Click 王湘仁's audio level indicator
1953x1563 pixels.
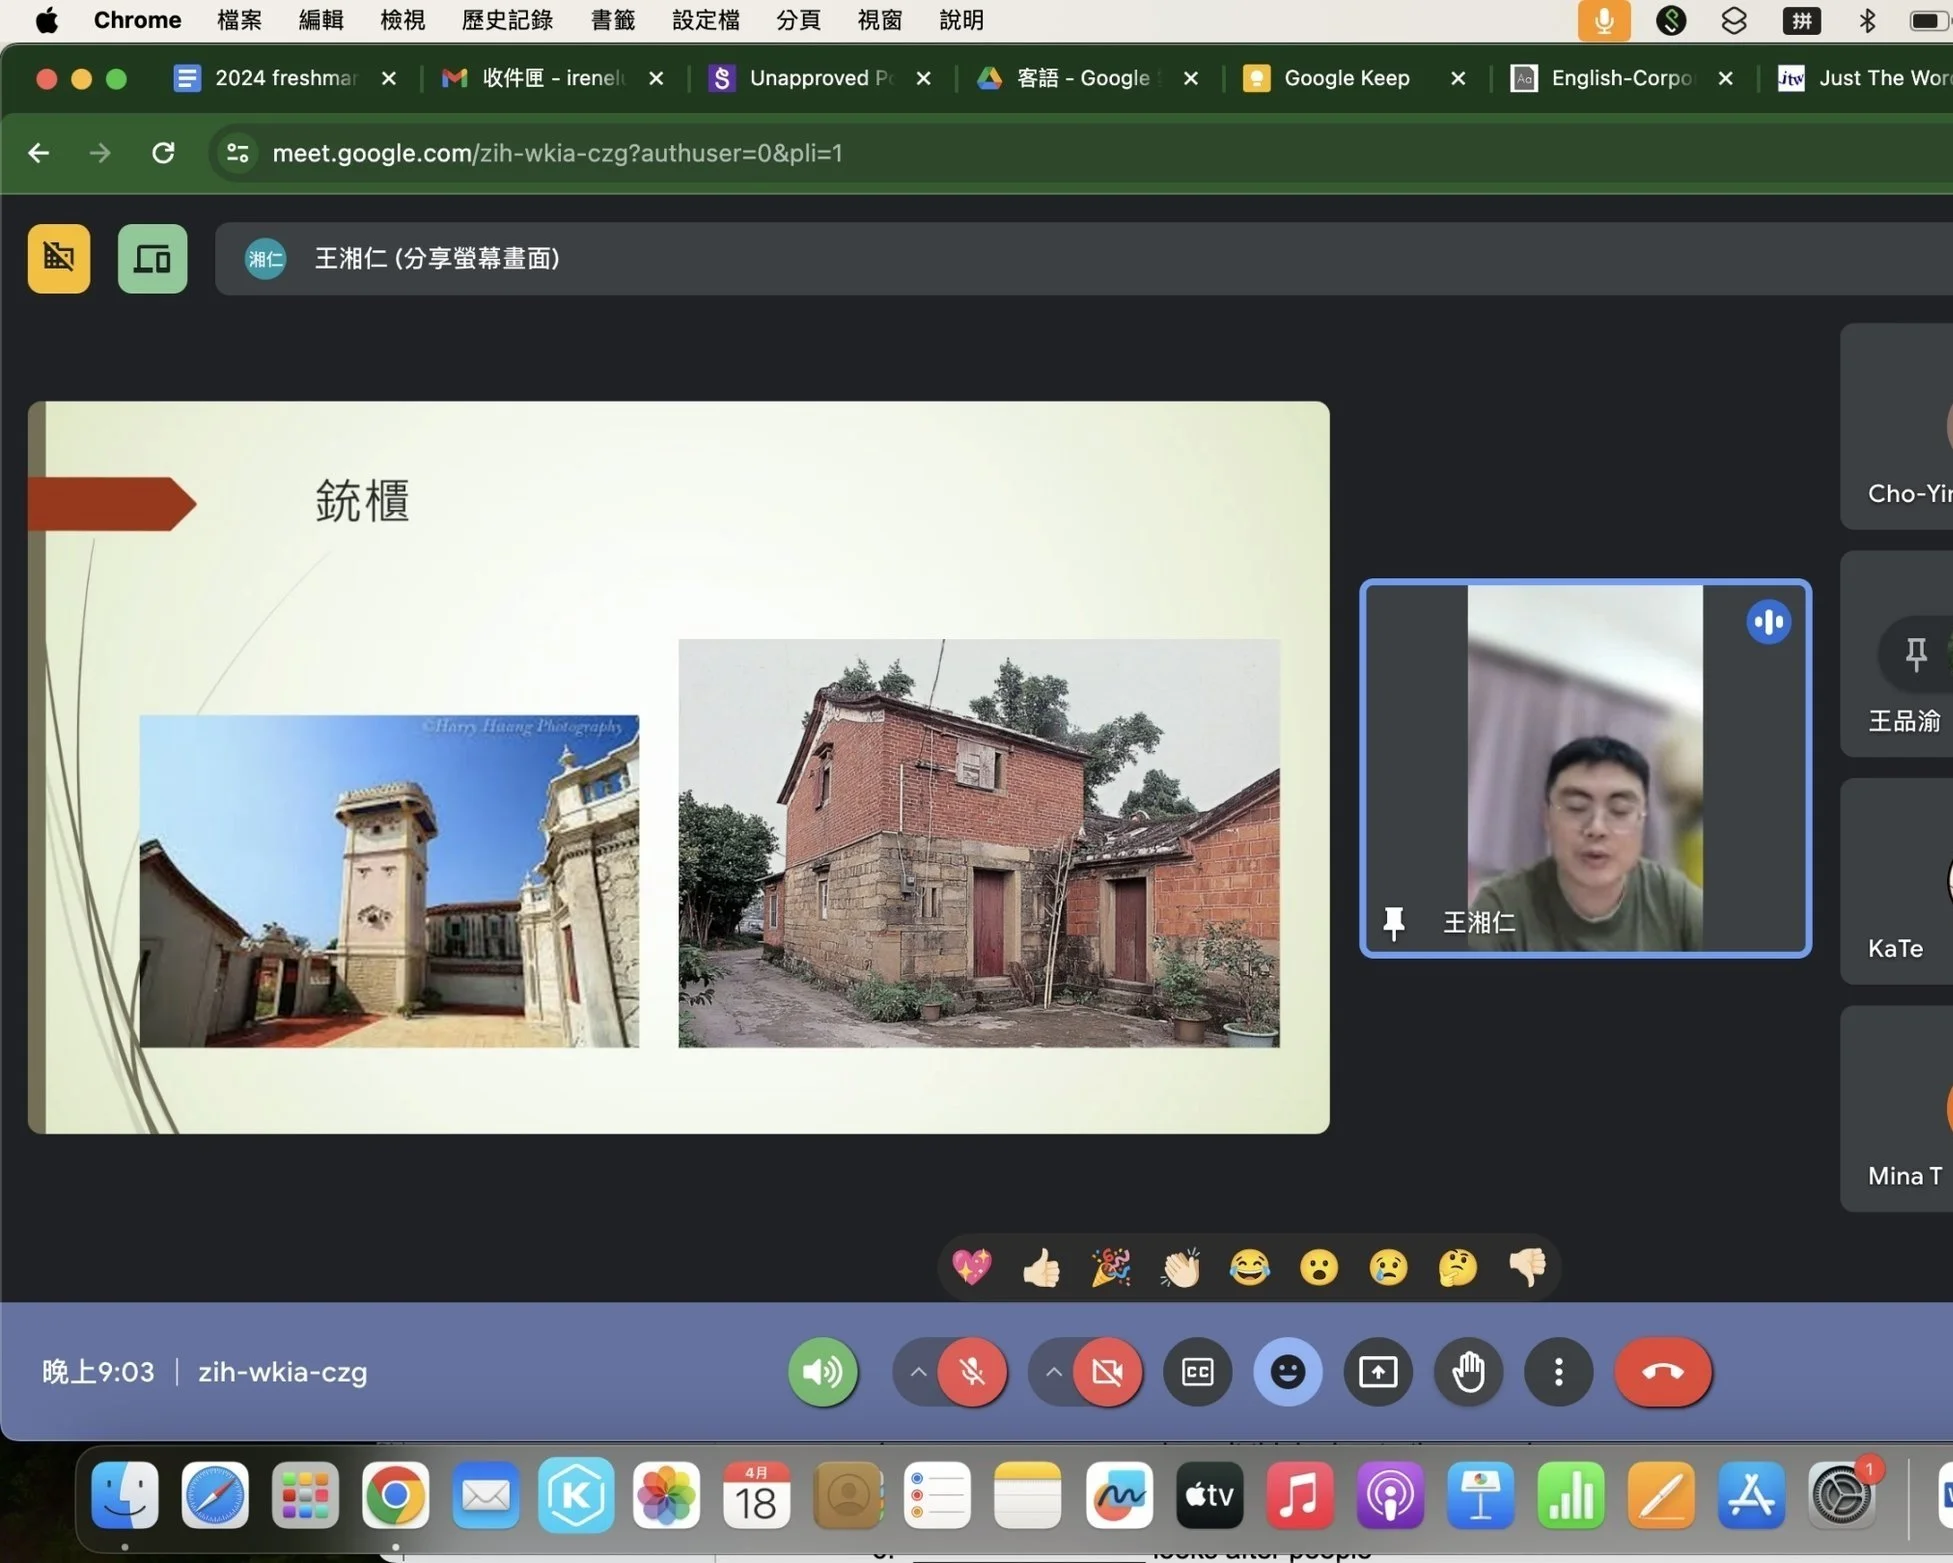[x=1768, y=622]
